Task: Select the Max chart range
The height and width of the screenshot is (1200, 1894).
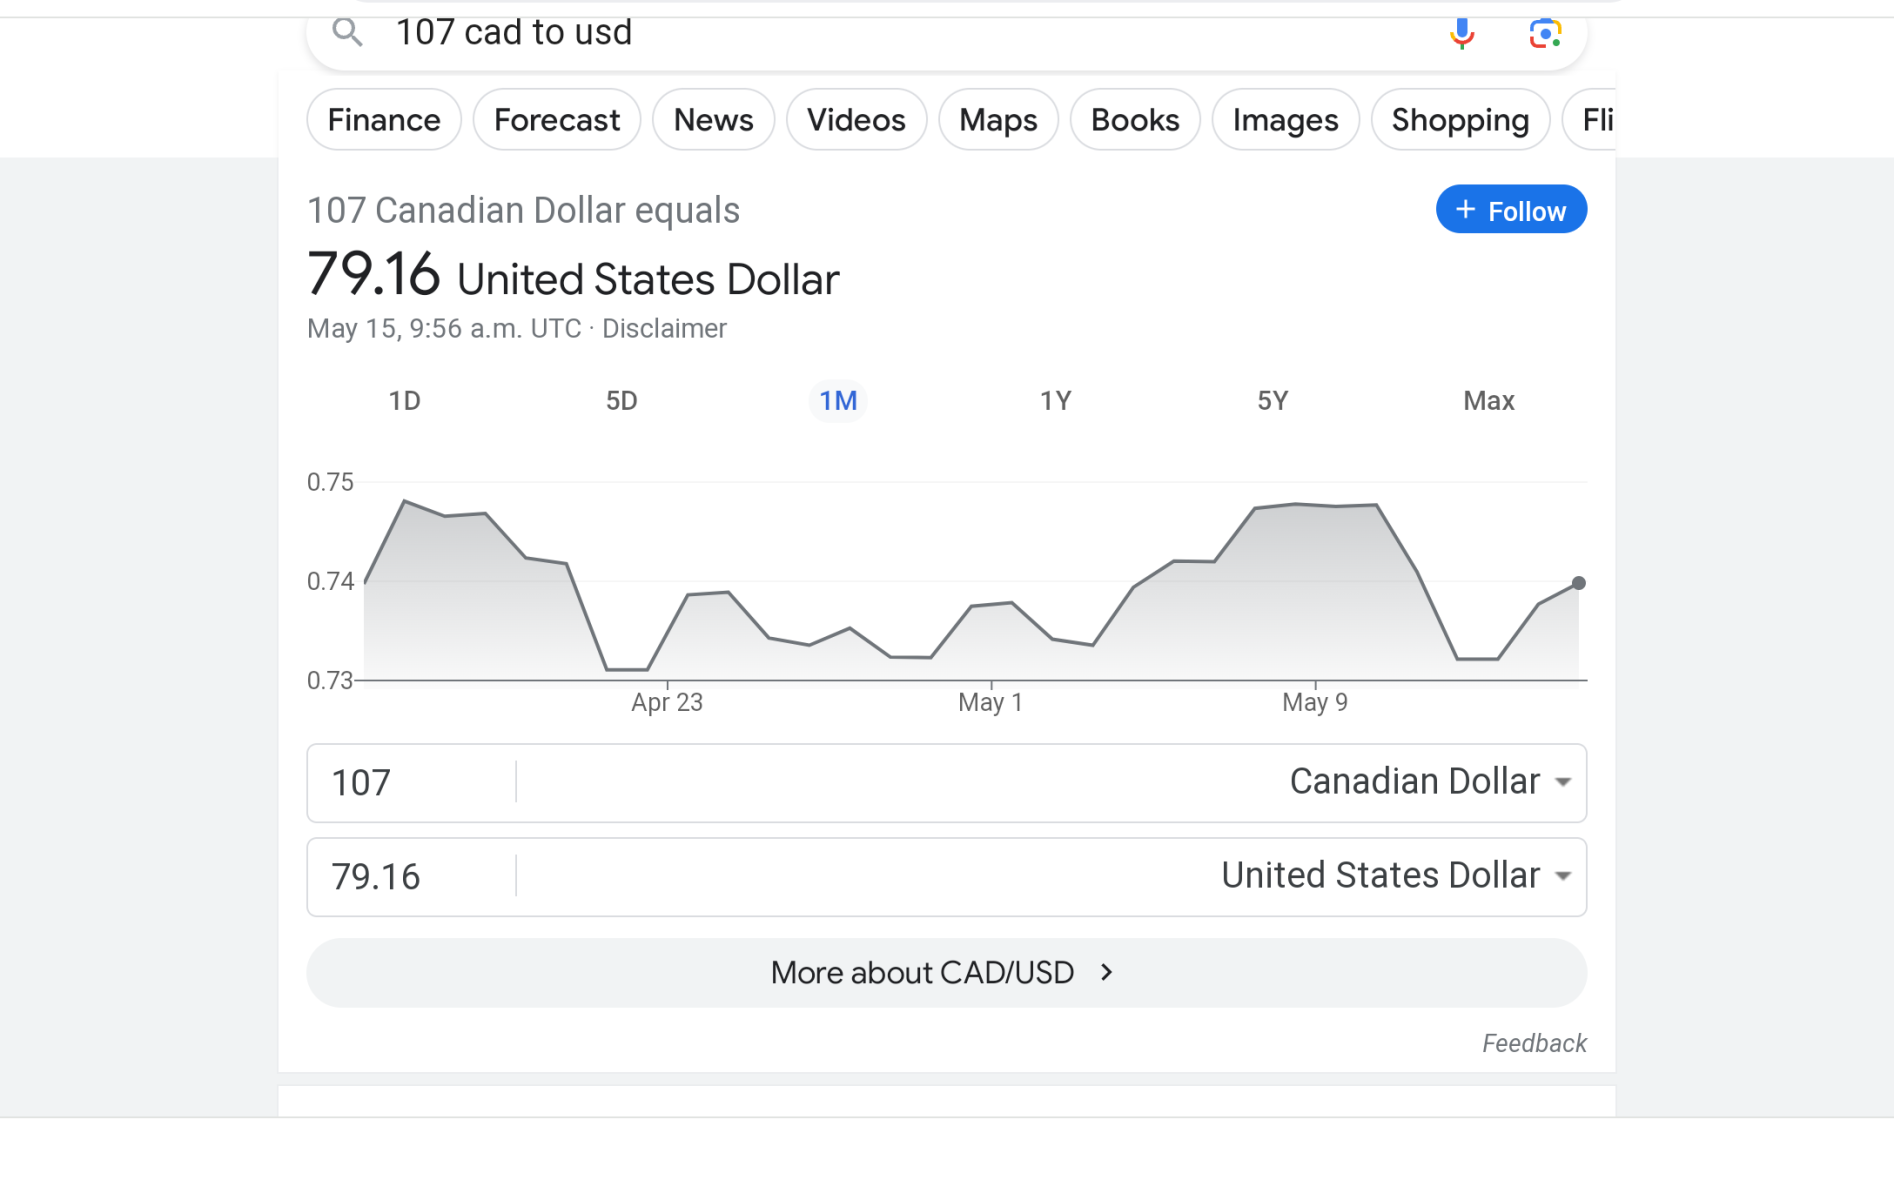Action: pos(1488,401)
